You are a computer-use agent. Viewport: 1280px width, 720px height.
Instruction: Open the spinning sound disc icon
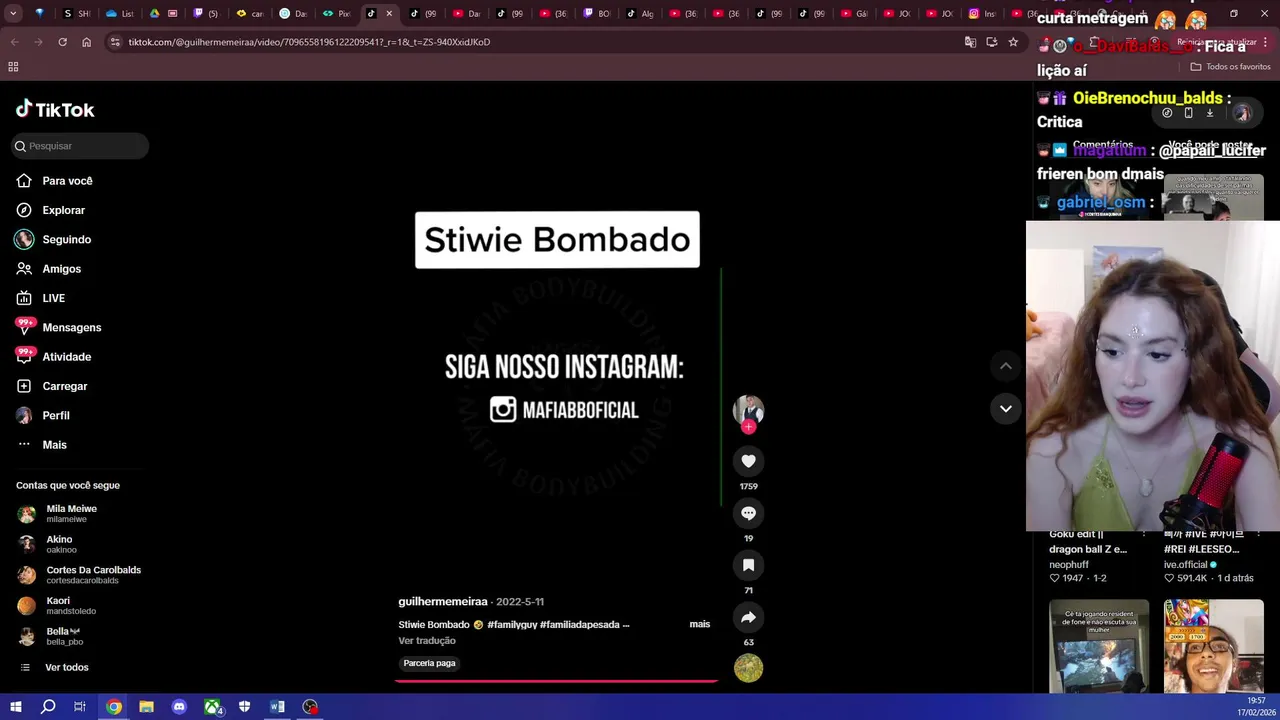[748, 668]
